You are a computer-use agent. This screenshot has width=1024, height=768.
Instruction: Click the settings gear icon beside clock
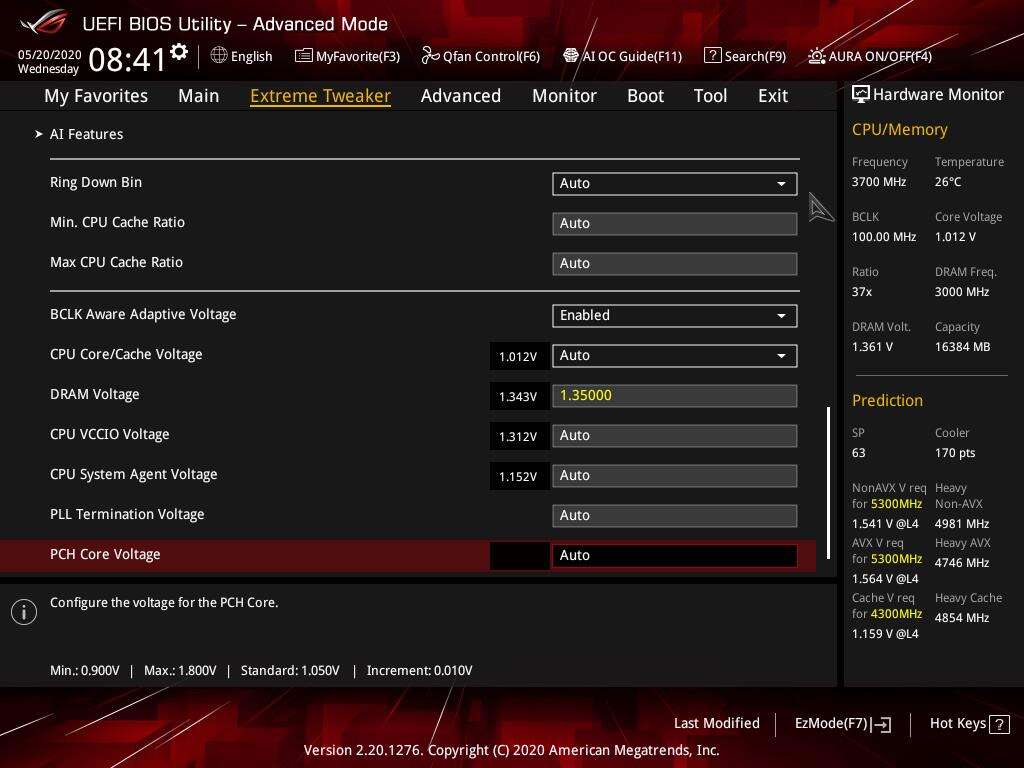point(179,52)
